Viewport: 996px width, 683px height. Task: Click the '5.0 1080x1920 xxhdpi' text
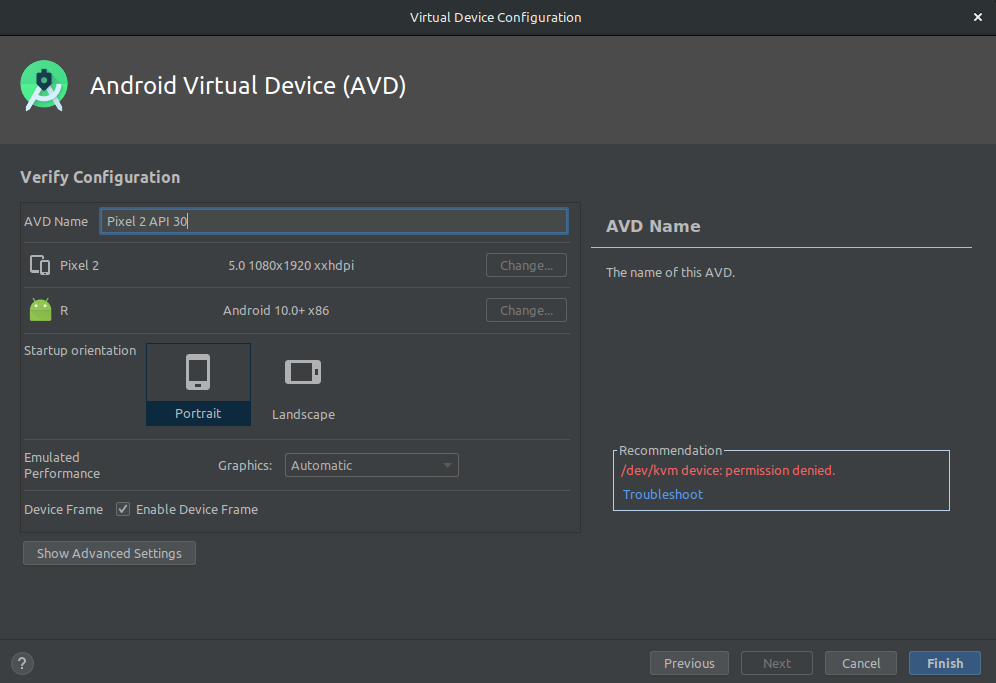(291, 266)
